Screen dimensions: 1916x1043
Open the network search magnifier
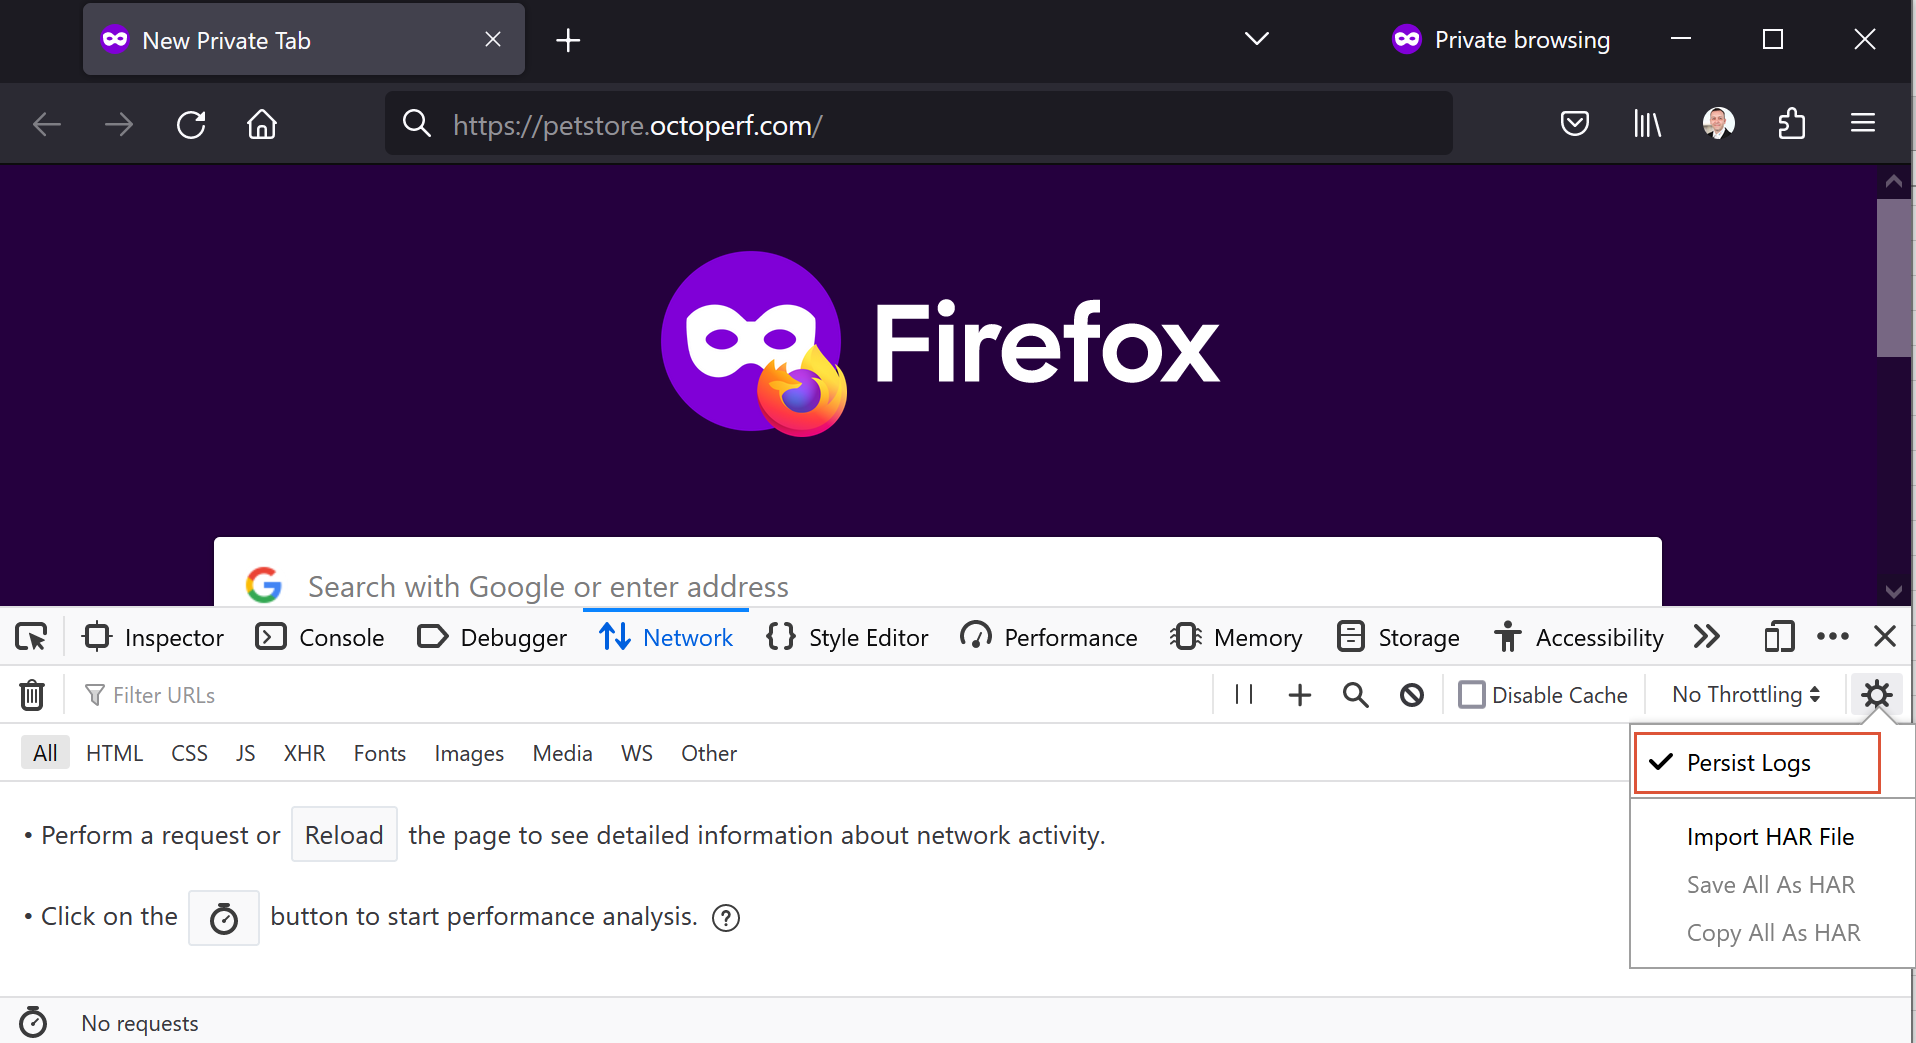click(1356, 695)
